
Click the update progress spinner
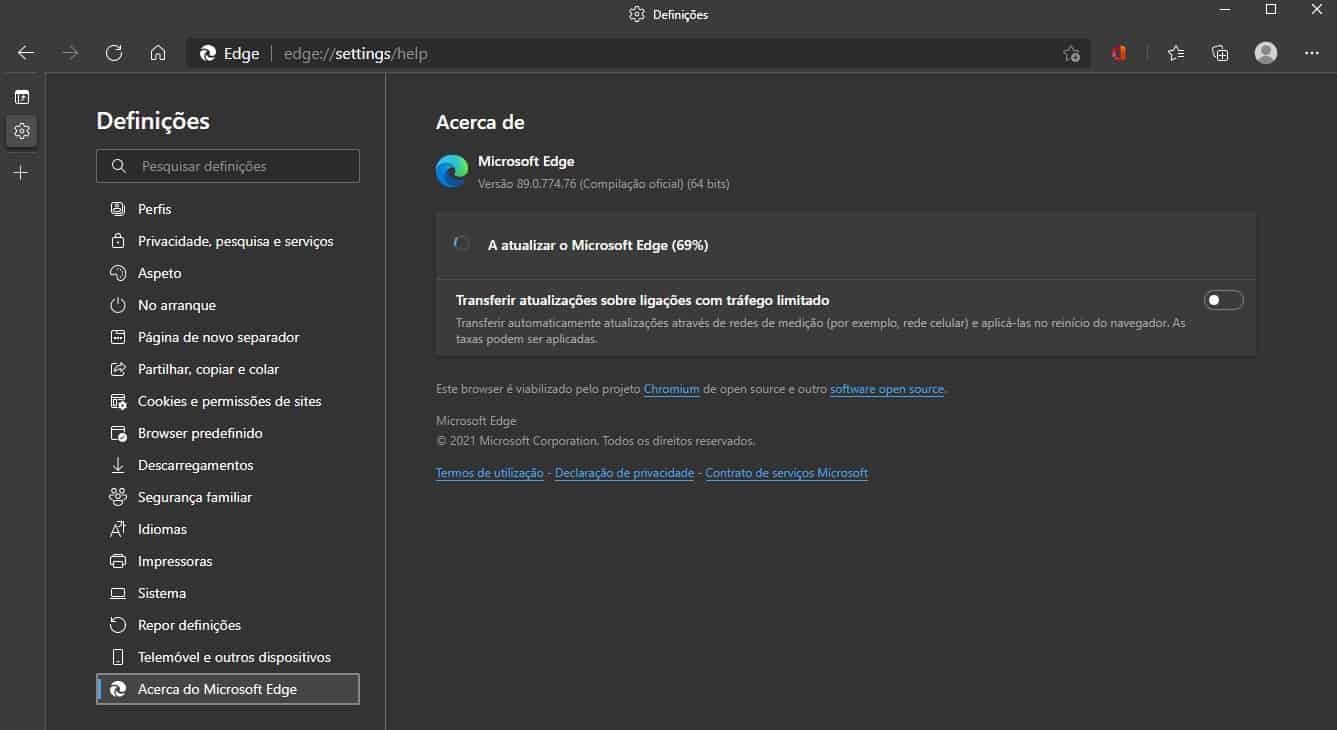[462, 244]
